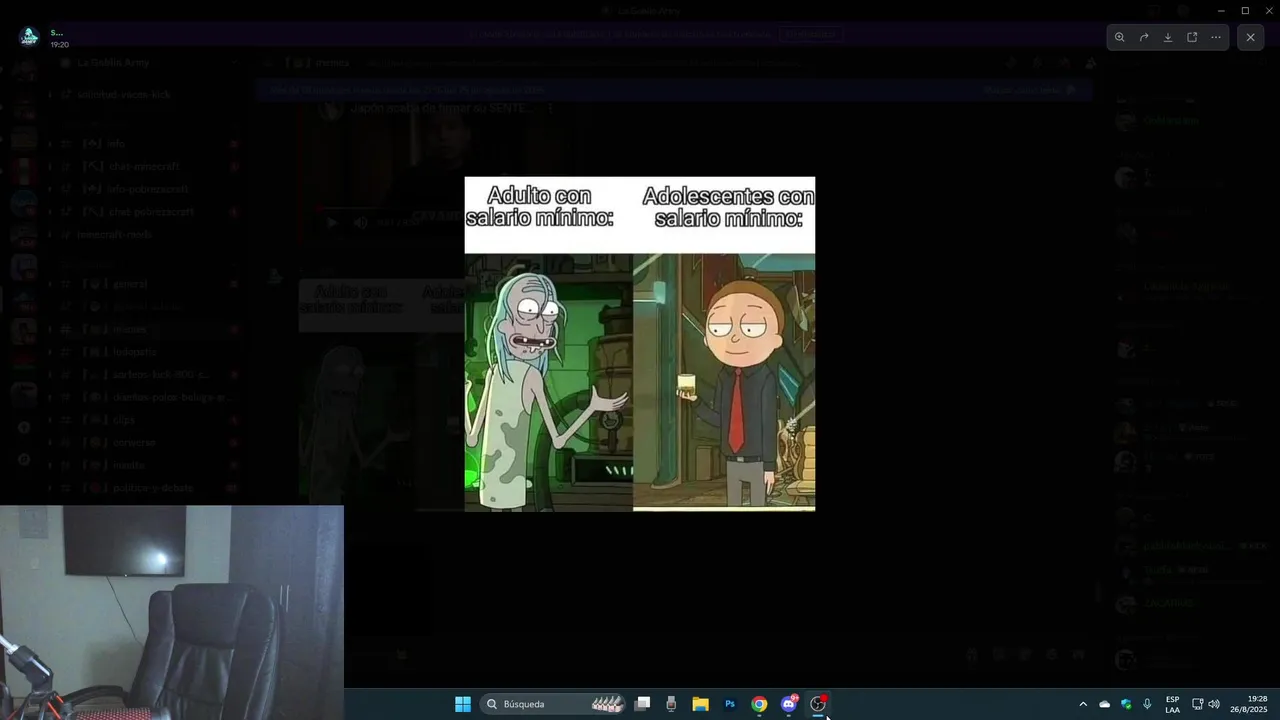Click the enlarged Rick and Morty meme image
Image resolution: width=1280 pixels, height=720 pixels.
pyautogui.click(x=640, y=344)
